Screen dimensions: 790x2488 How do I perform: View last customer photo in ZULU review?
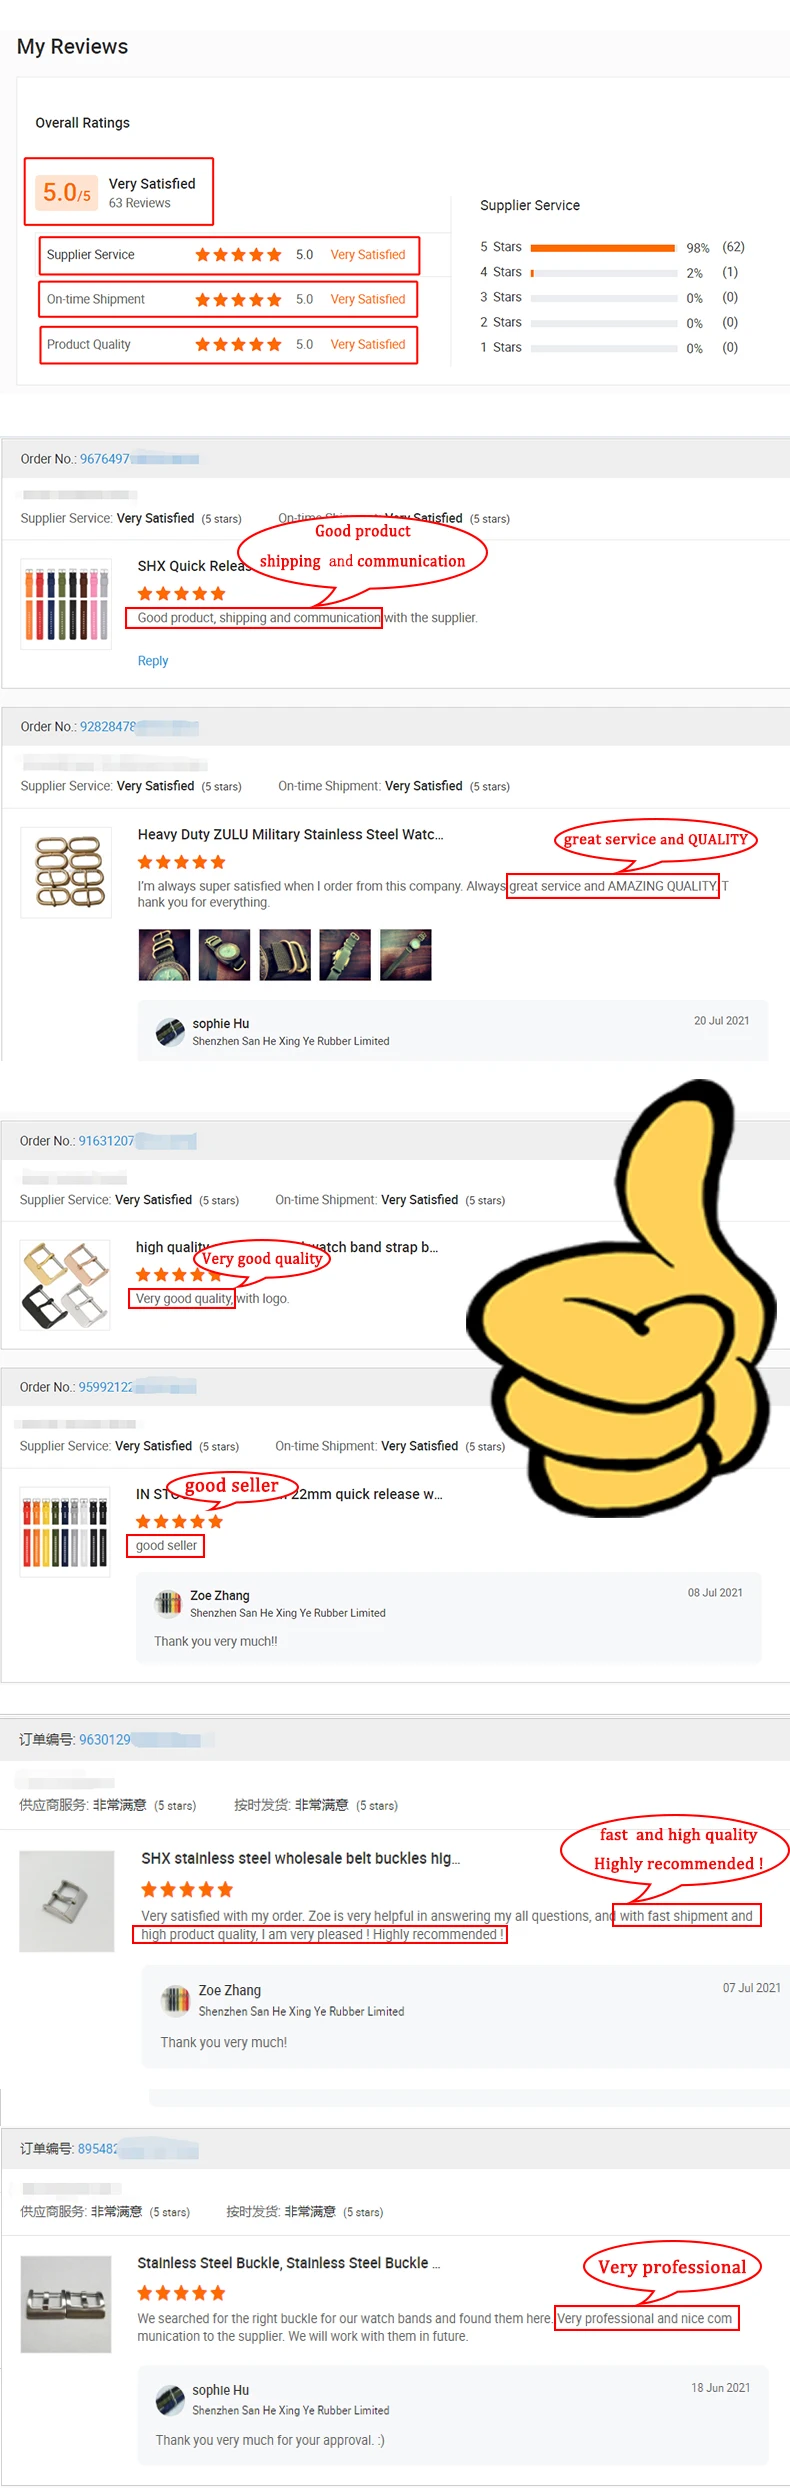click(x=405, y=954)
